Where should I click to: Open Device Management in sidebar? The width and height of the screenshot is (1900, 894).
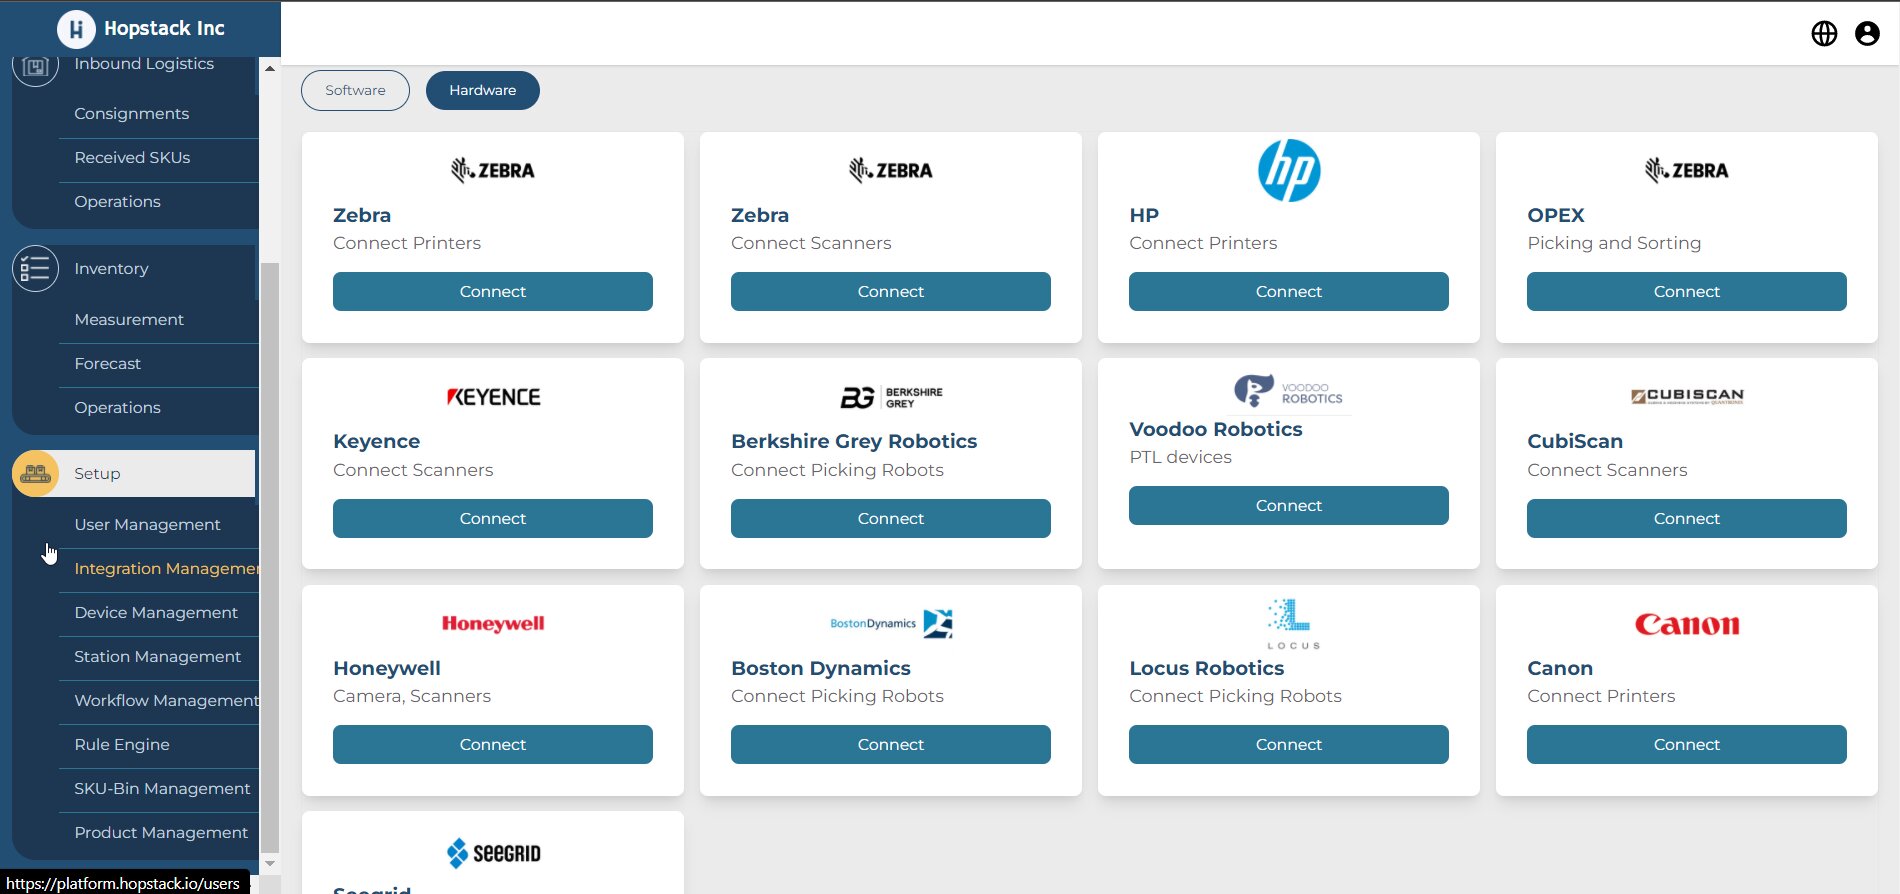156,613
